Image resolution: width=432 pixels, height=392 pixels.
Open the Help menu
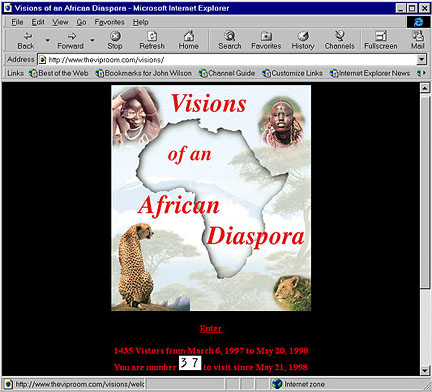(141, 22)
